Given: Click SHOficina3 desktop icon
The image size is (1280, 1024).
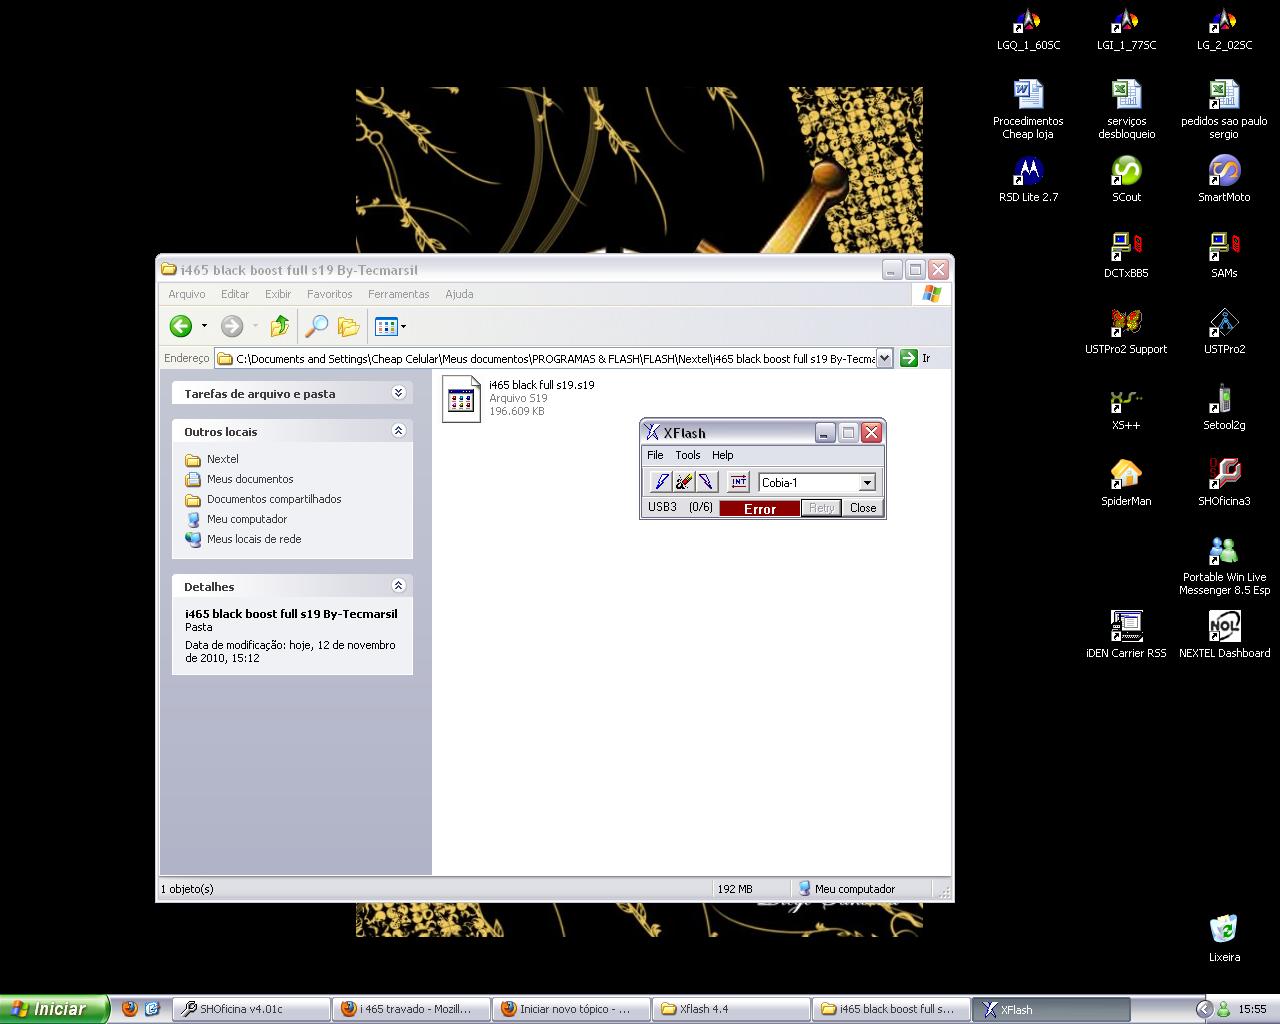Looking at the screenshot, I should click(x=1224, y=484).
